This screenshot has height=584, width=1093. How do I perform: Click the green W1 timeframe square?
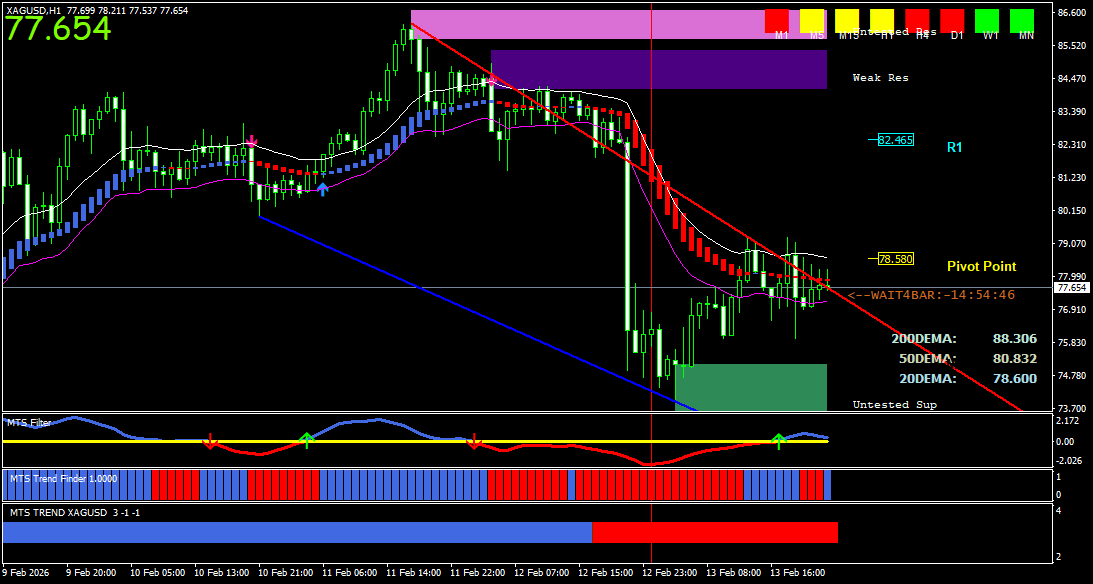click(987, 20)
